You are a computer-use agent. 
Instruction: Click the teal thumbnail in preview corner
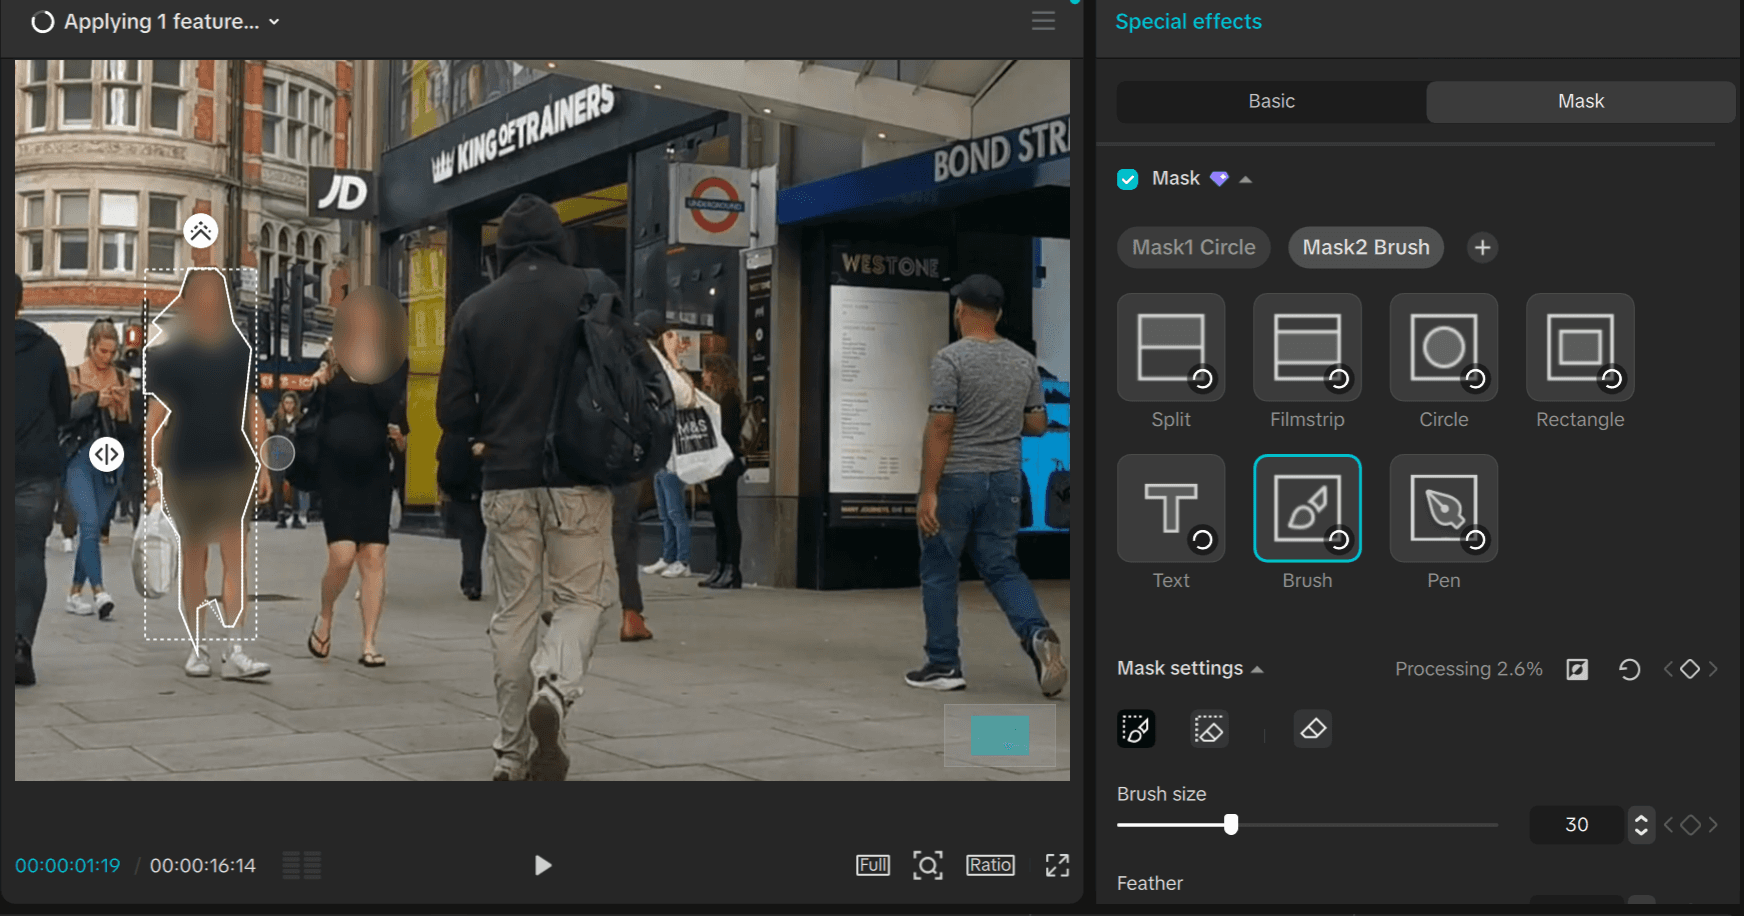tap(1000, 736)
